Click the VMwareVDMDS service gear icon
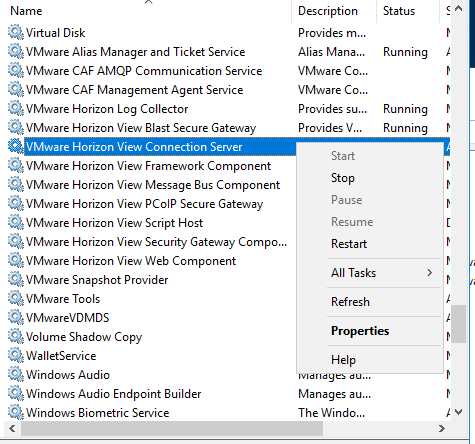 pos(15,317)
